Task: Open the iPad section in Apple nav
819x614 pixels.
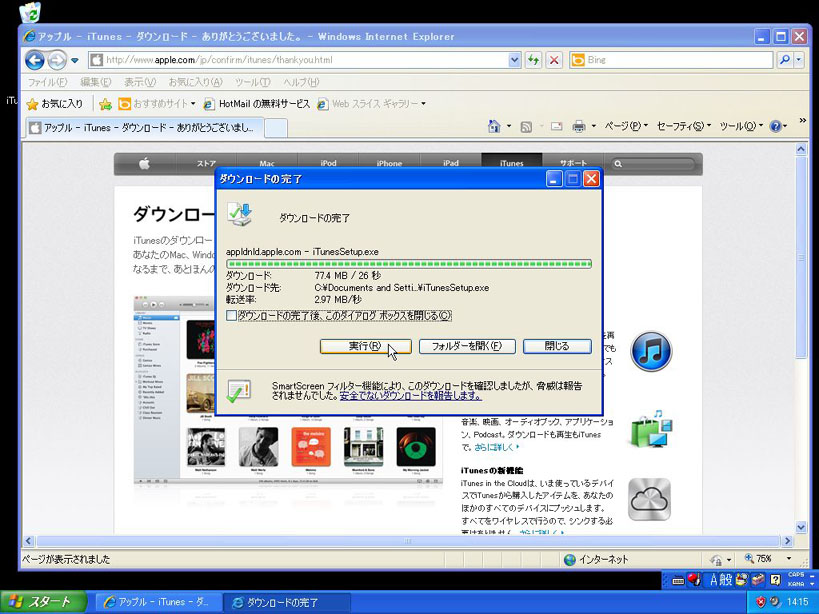Action: click(451, 164)
